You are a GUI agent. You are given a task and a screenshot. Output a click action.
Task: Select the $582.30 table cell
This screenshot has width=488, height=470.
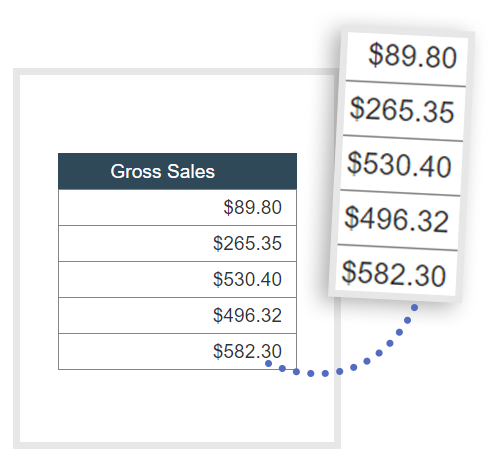pyautogui.click(x=177, y=351)
